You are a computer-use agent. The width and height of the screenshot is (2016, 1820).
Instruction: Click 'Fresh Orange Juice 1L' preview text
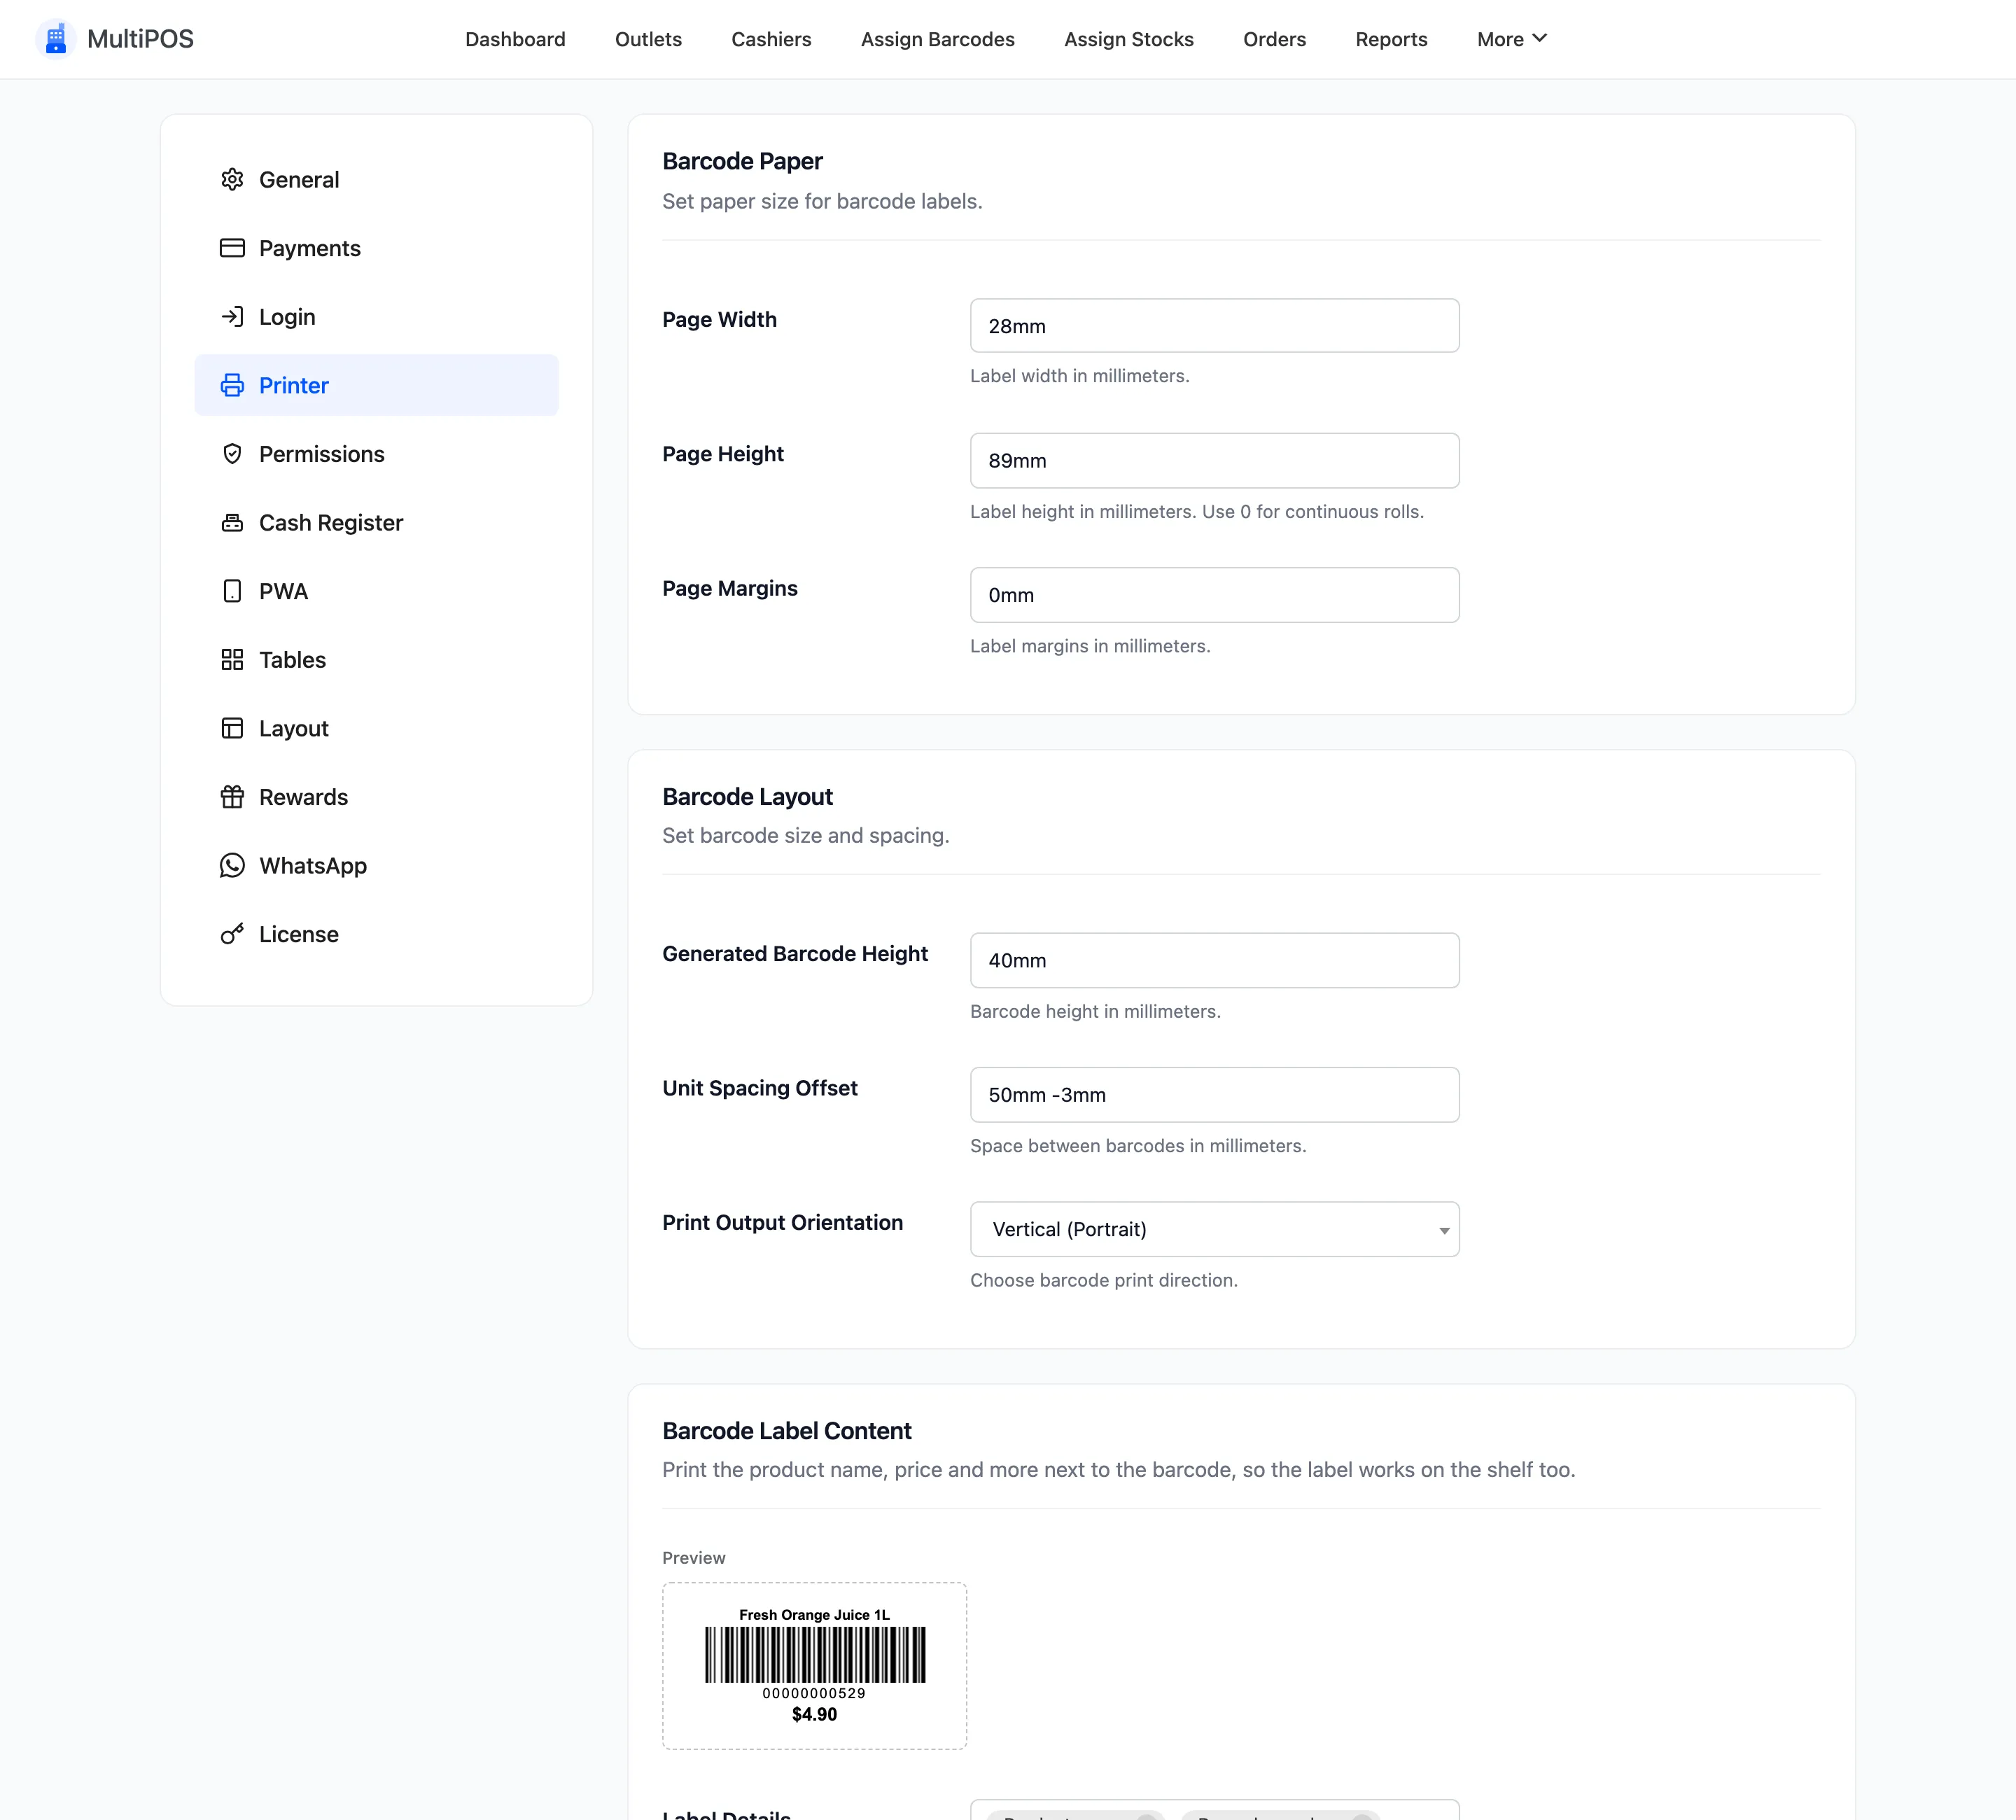tap(814, 1615)
